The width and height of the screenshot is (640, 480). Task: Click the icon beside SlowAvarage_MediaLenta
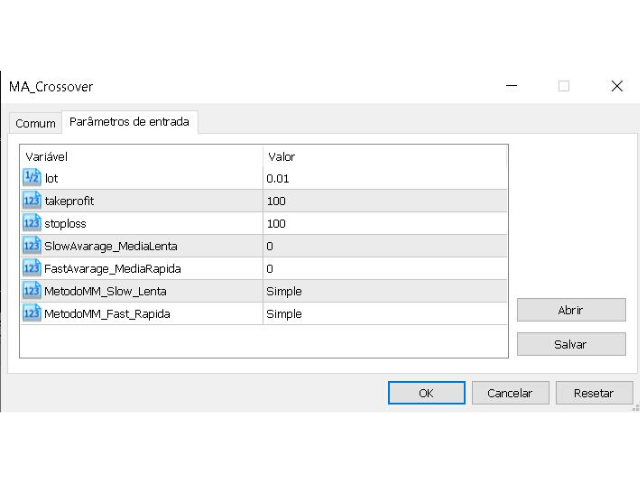click(32, 246)
